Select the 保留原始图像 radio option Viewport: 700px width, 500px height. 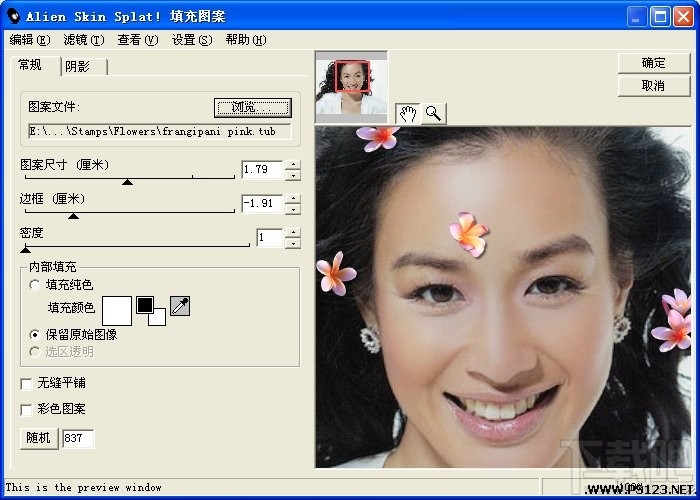[35, 334]
